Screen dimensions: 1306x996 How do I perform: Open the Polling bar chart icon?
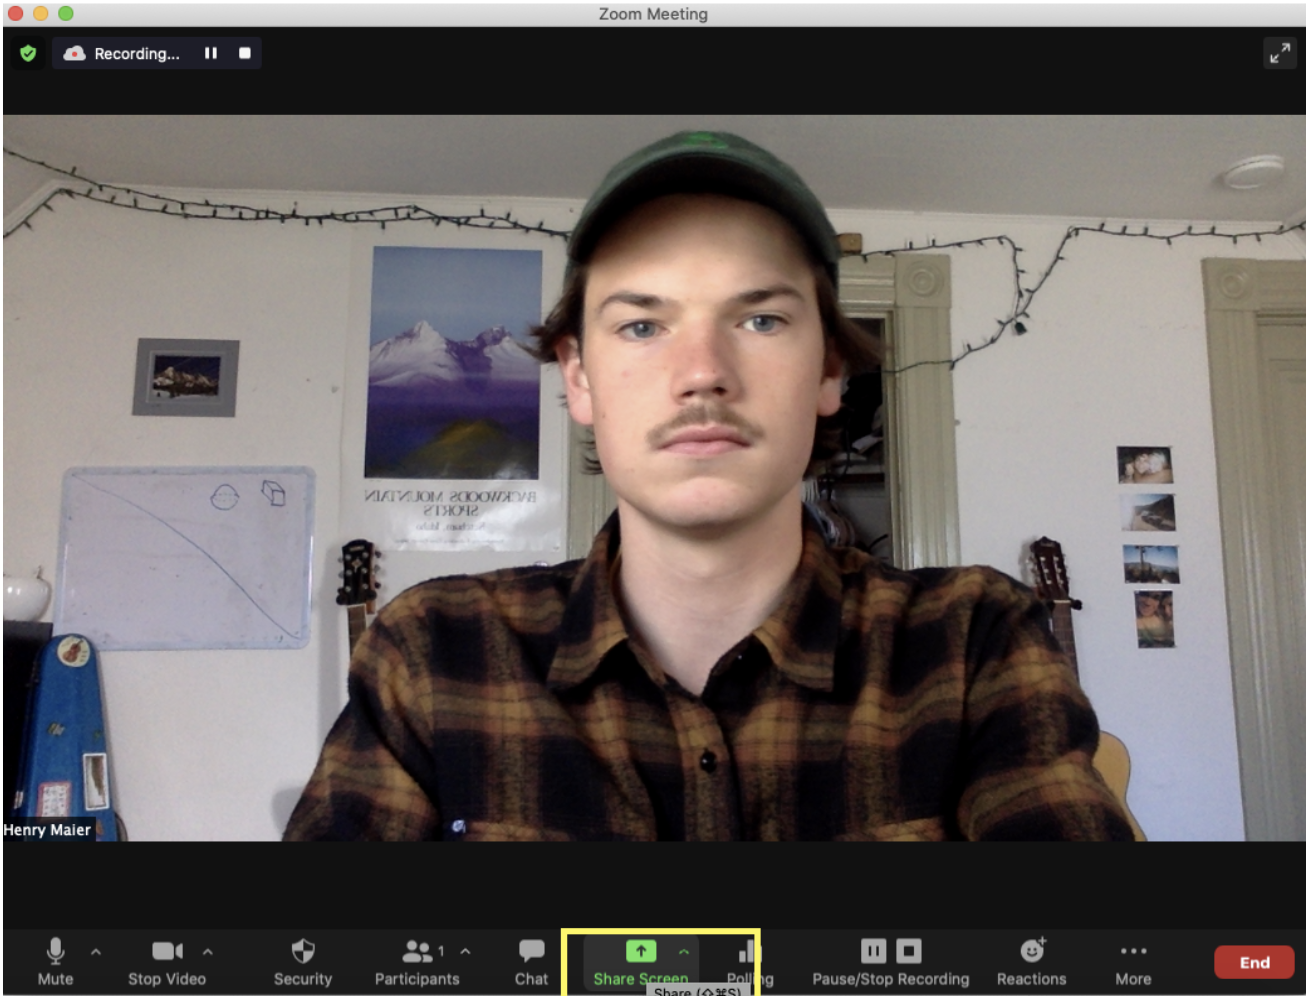coord(746,951)
